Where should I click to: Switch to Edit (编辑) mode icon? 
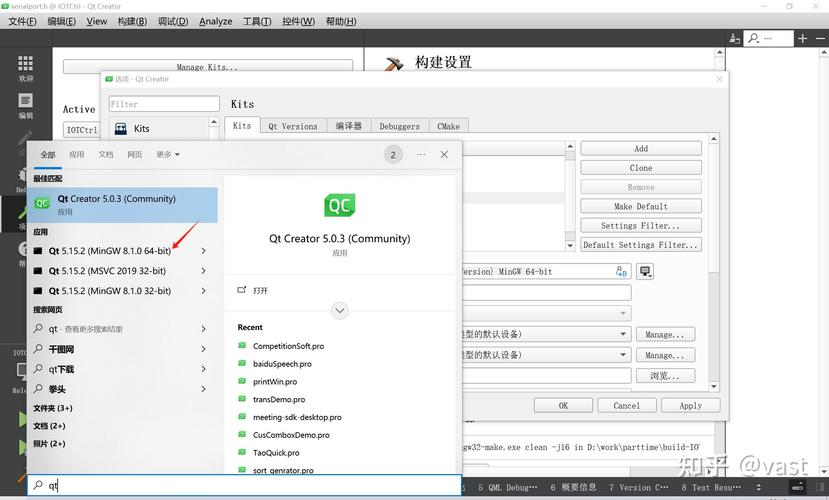click(25, 100)
